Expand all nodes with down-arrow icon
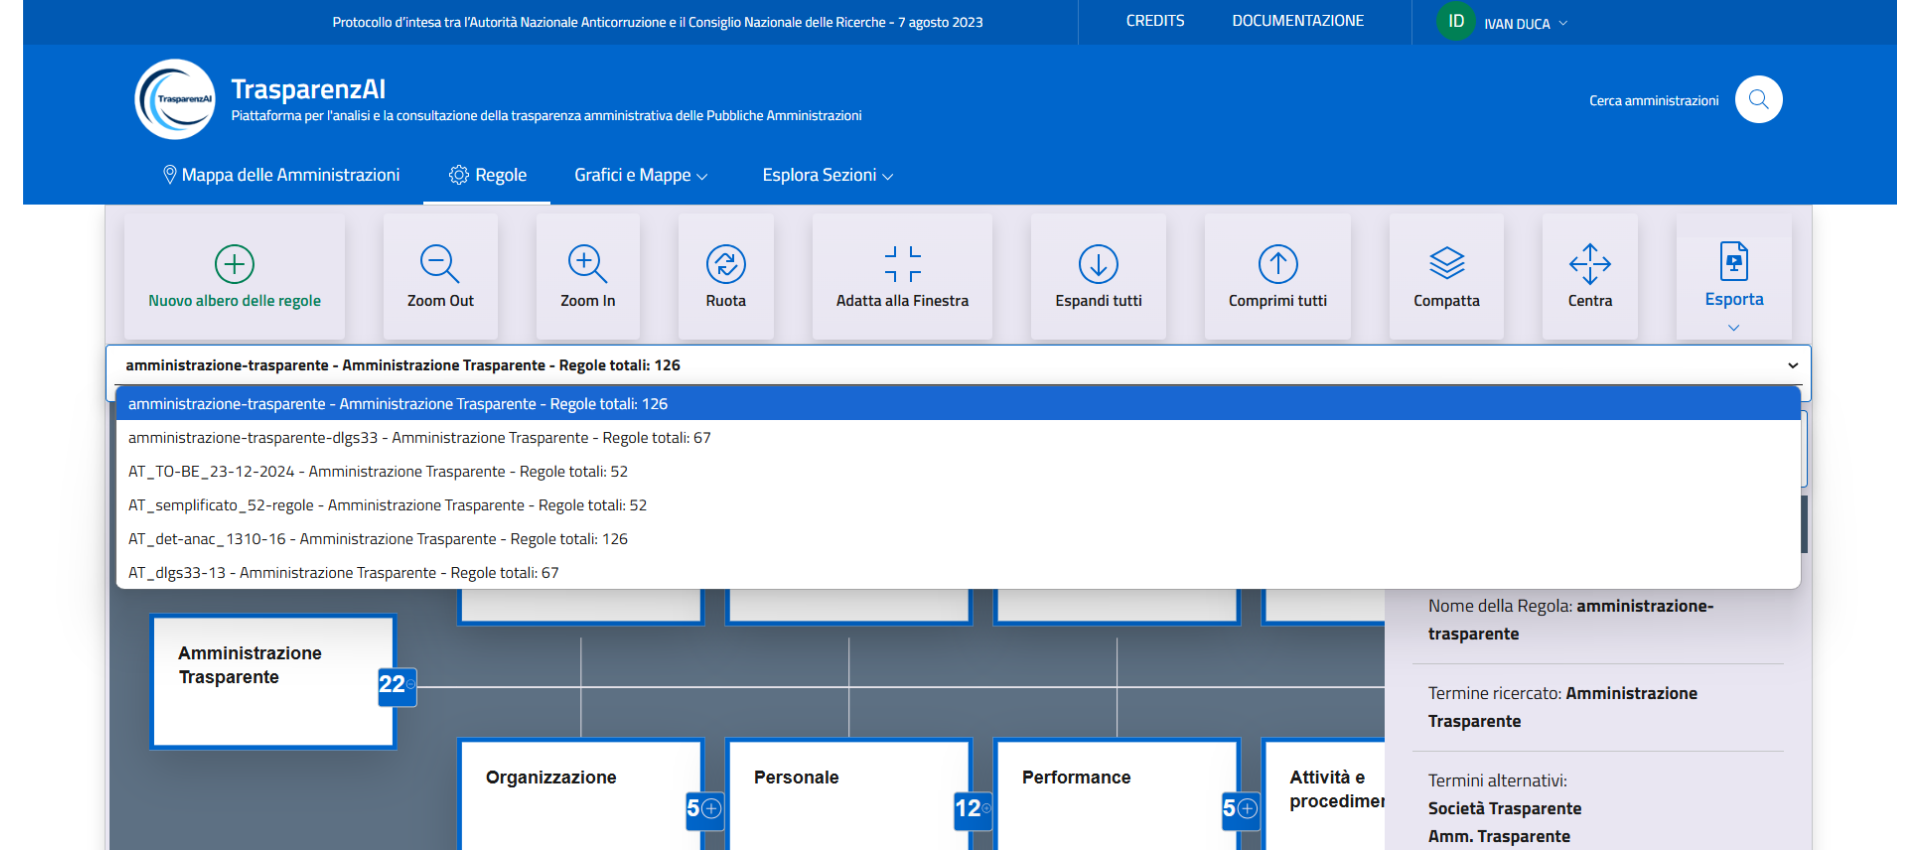 point(1098,264)
